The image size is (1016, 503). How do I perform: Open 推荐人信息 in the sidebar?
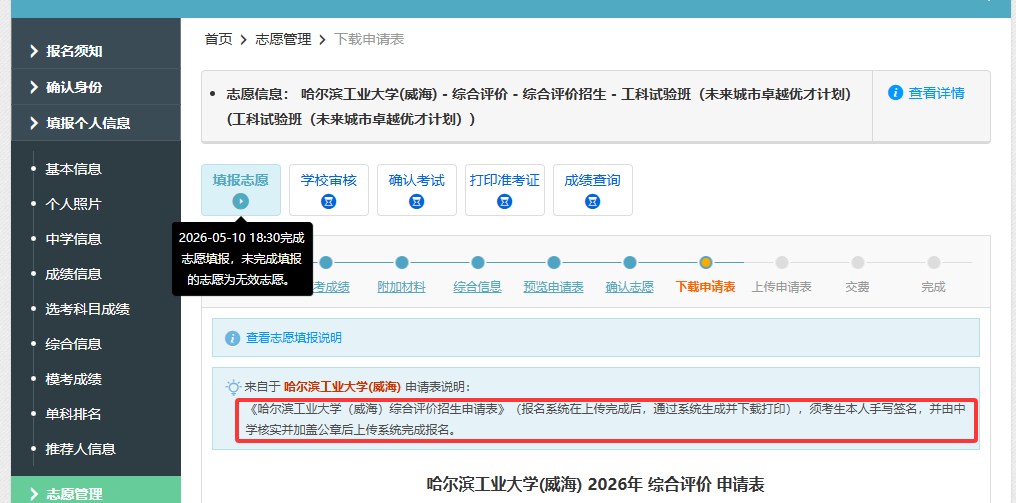click(80, 449)
